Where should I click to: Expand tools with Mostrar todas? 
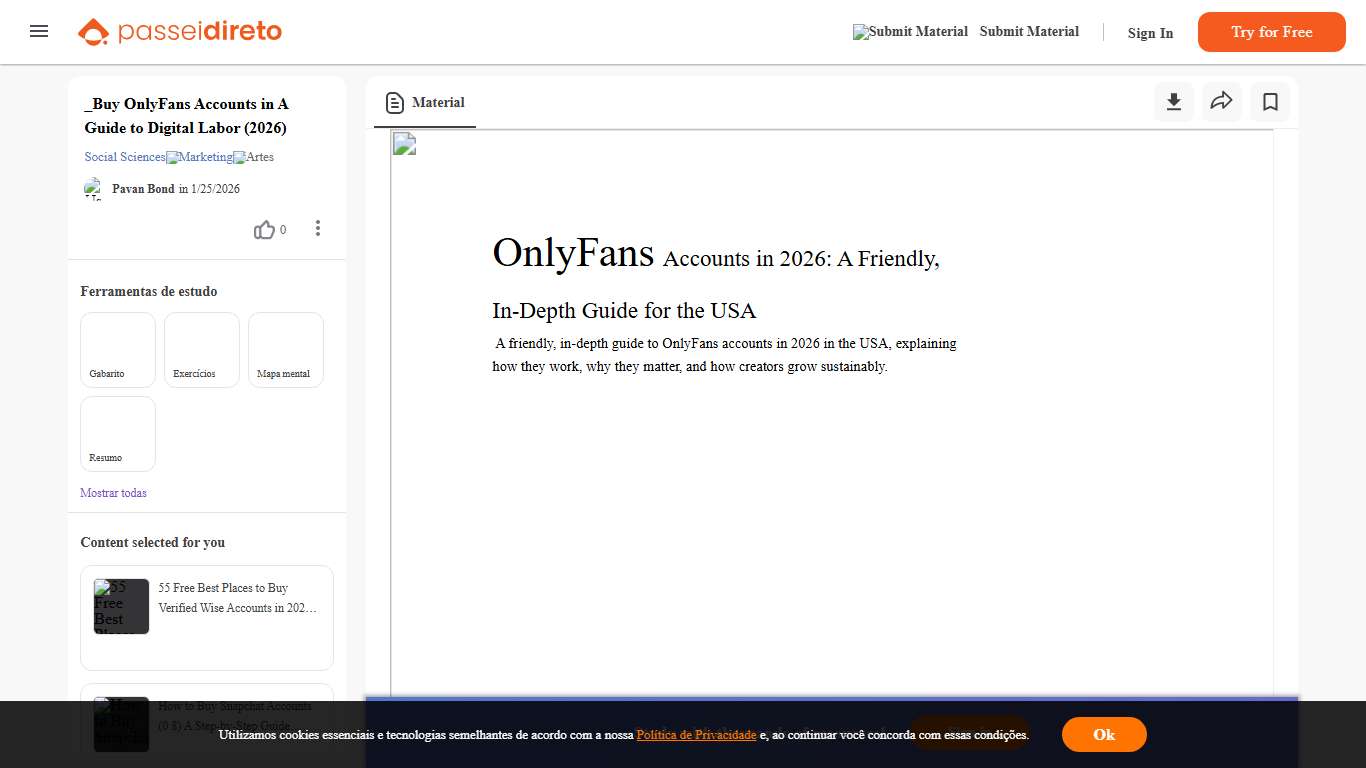[x=113, y=492]
